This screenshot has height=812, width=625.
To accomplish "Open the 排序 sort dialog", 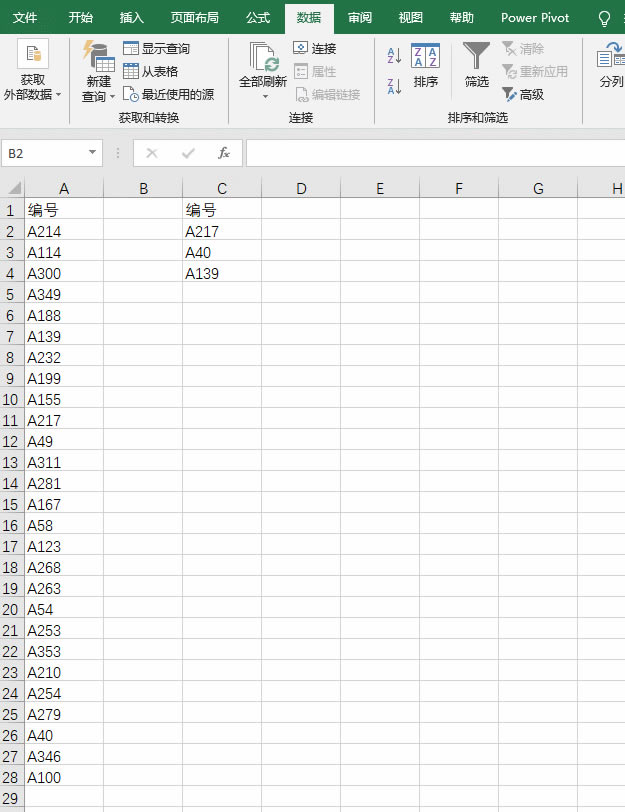I will click(426, 66).
